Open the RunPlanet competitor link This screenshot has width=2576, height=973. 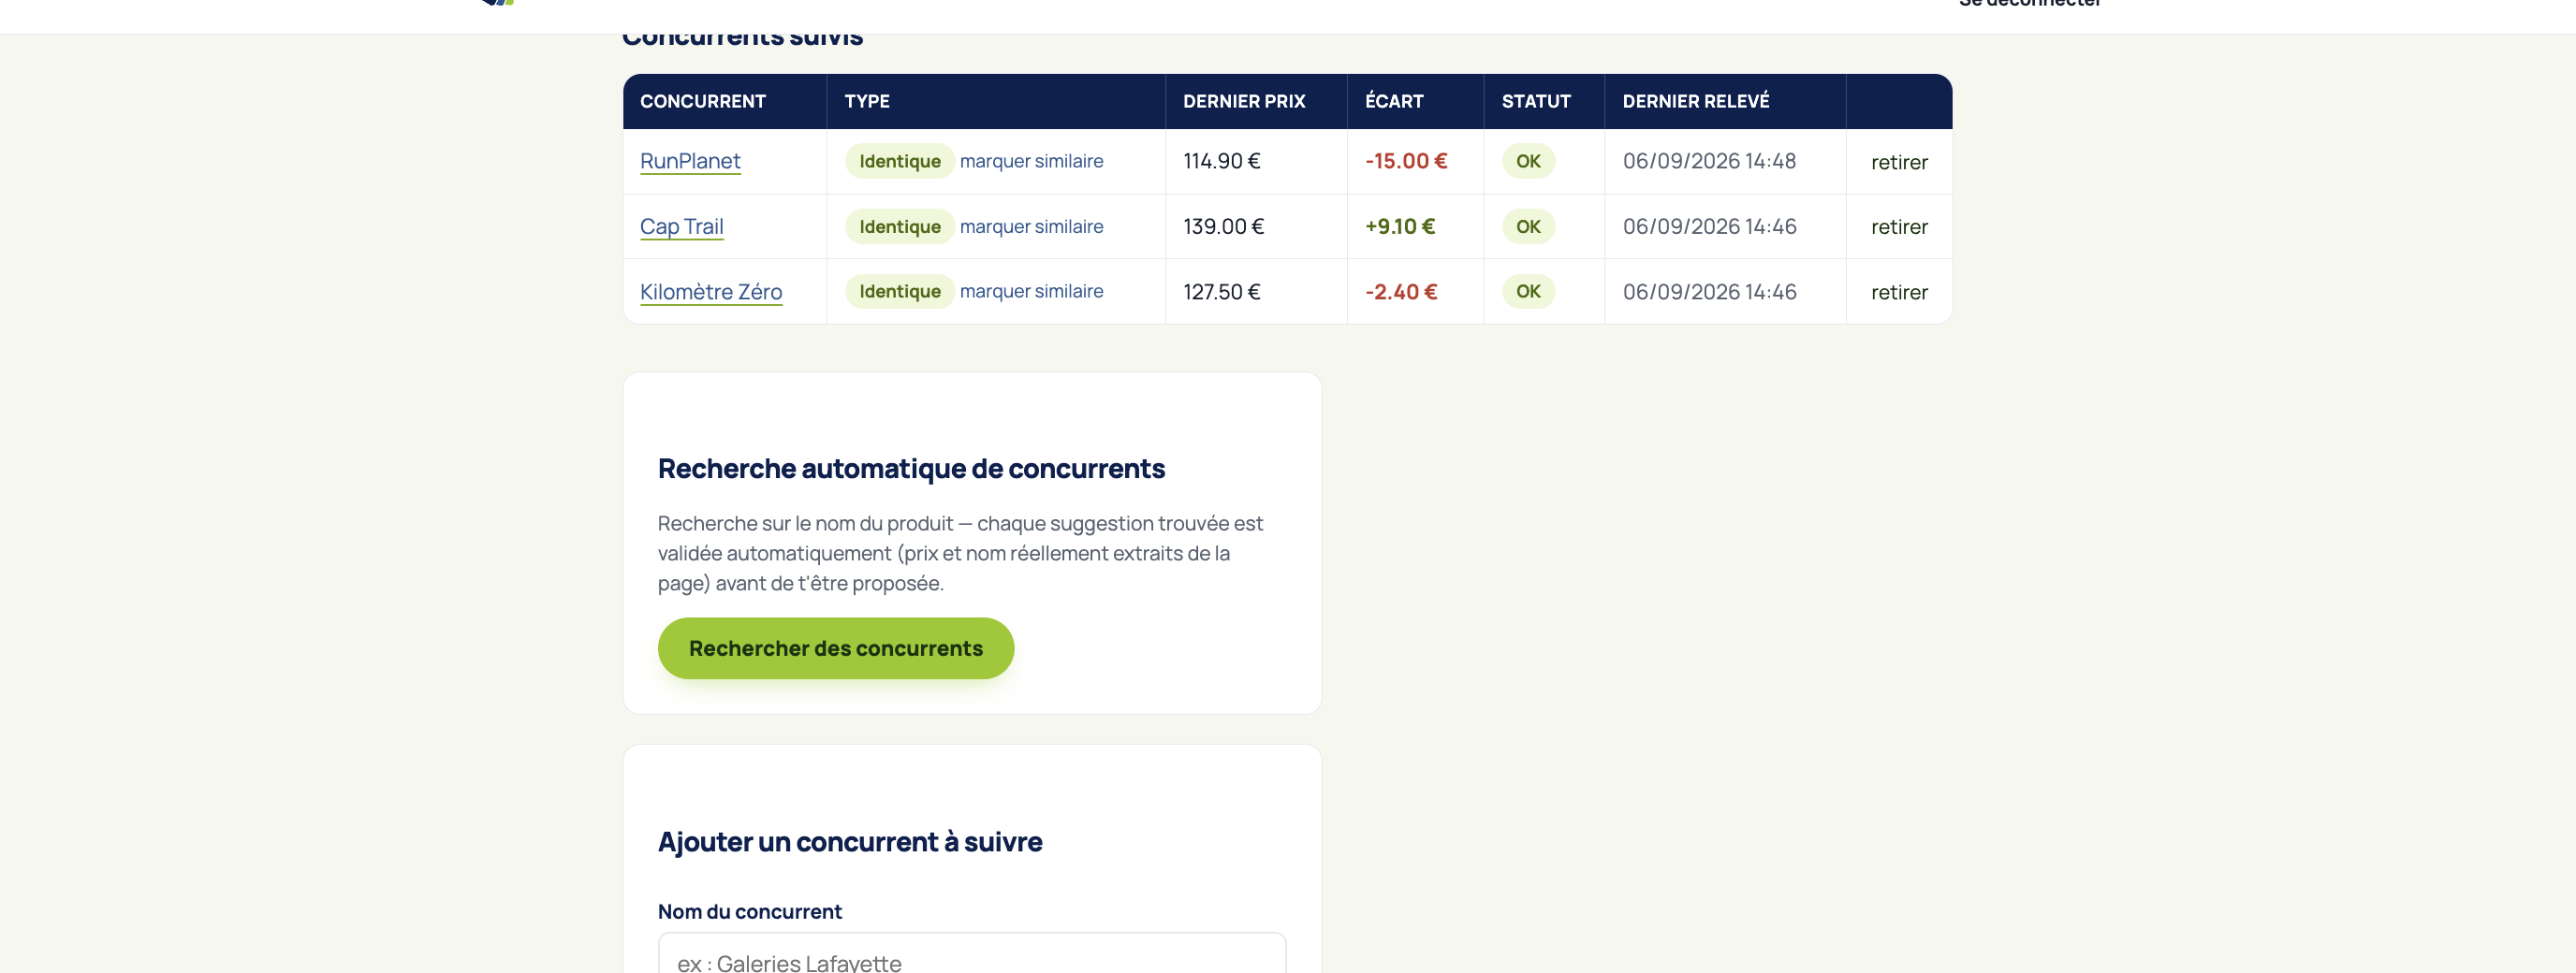(690, 161)
